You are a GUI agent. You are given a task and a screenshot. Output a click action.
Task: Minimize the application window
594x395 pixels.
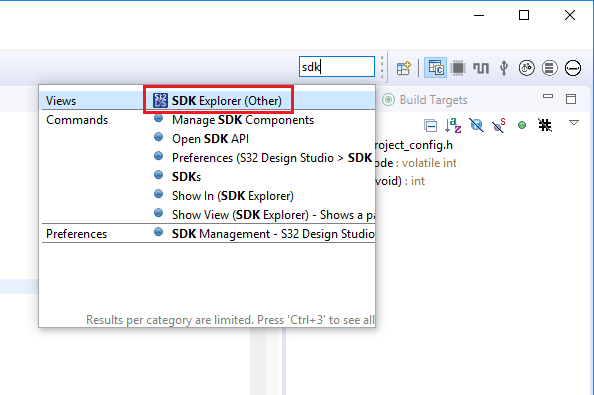(x=479, y=15)
